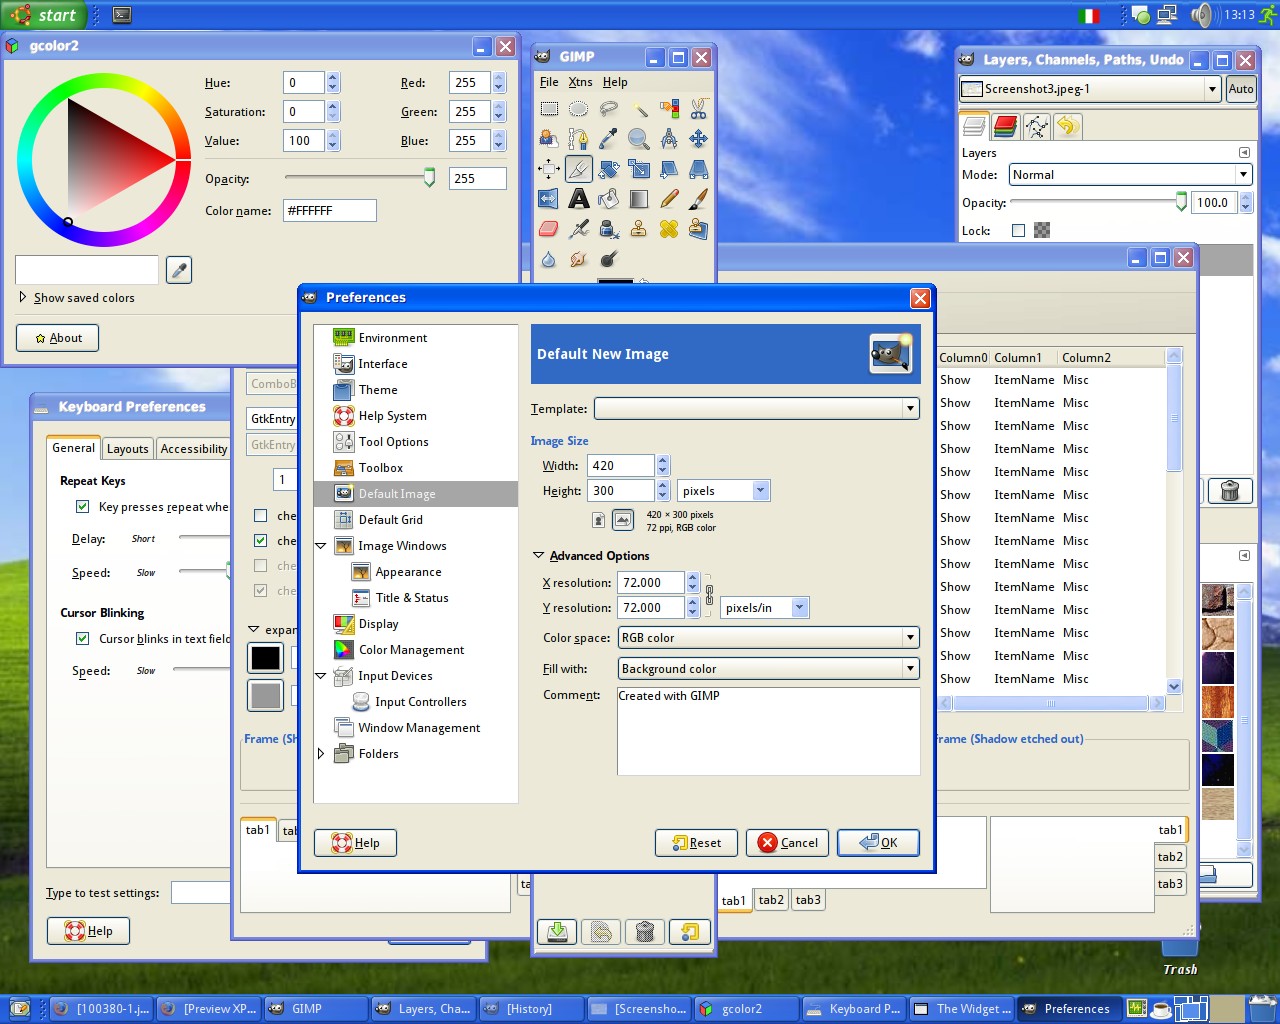
Task: Toggle the resolution chain link button
Action: point(709,595)
